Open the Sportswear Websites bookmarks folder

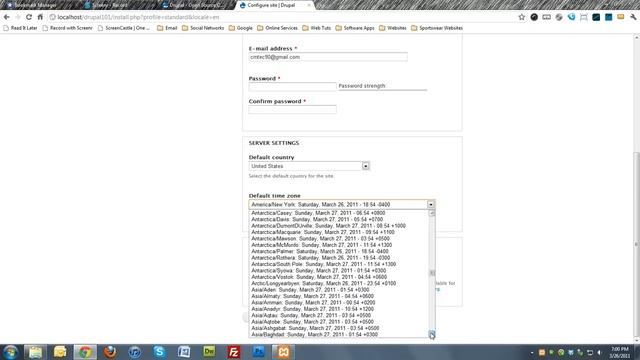(437, 28)
